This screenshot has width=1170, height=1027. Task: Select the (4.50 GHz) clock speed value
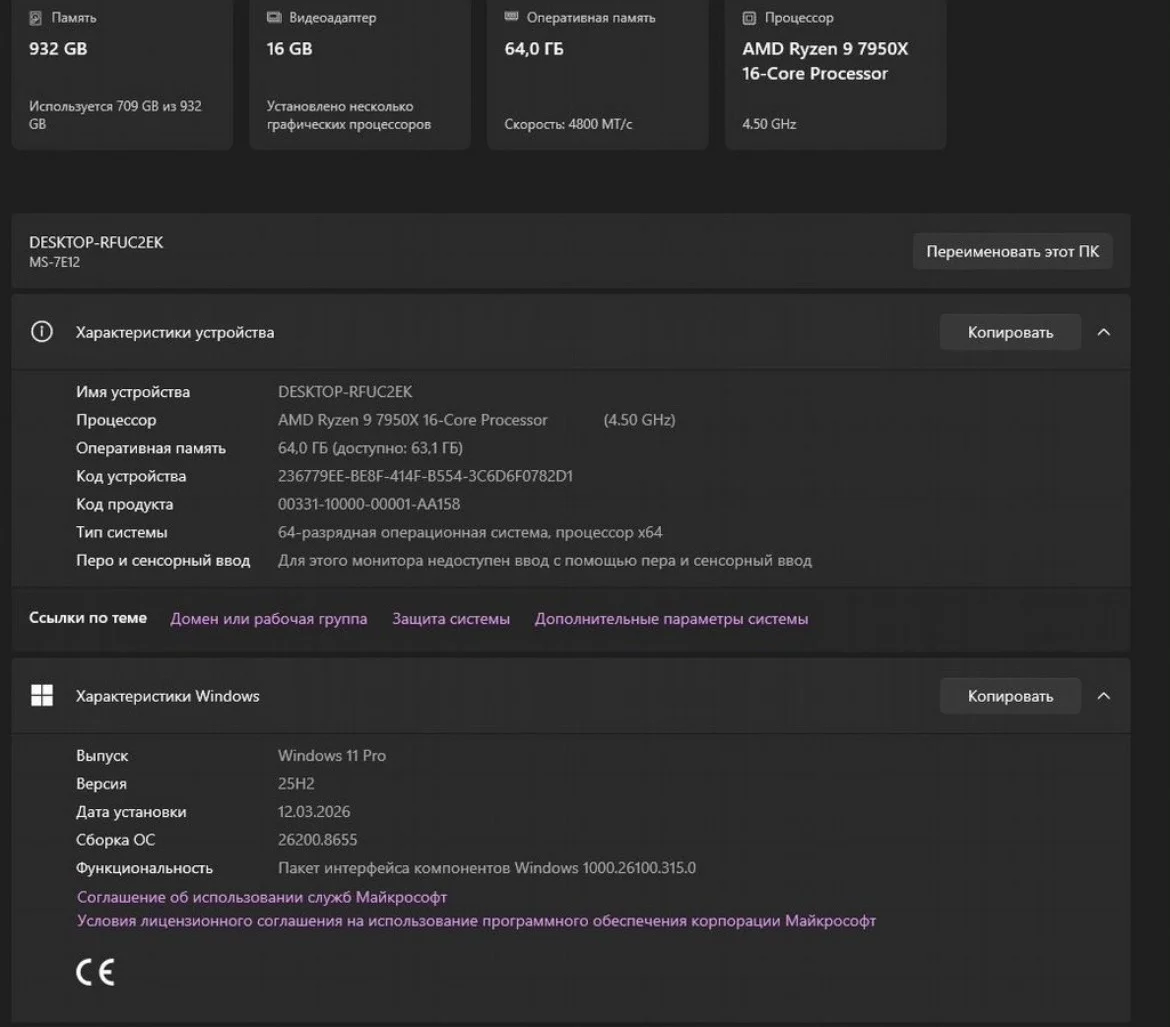pyautogui.click(x=639, y=420)
